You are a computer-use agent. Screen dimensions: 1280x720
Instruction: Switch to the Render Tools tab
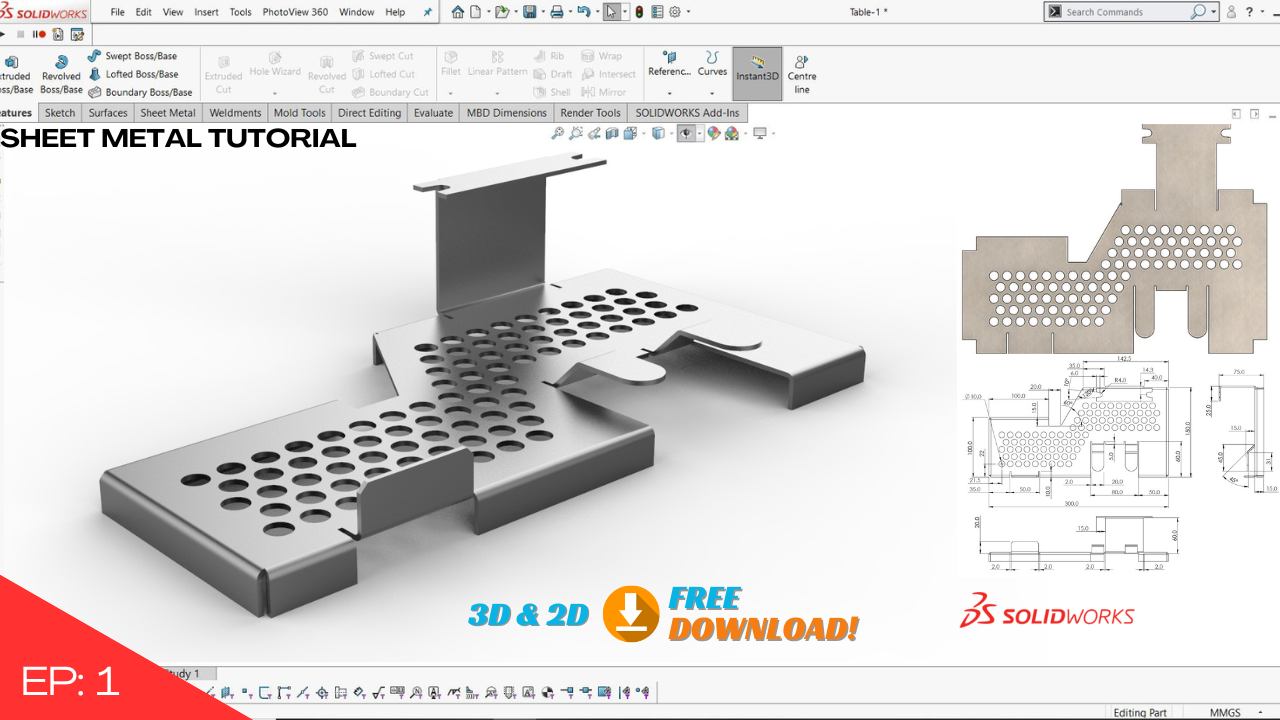[x=590, y=113]
